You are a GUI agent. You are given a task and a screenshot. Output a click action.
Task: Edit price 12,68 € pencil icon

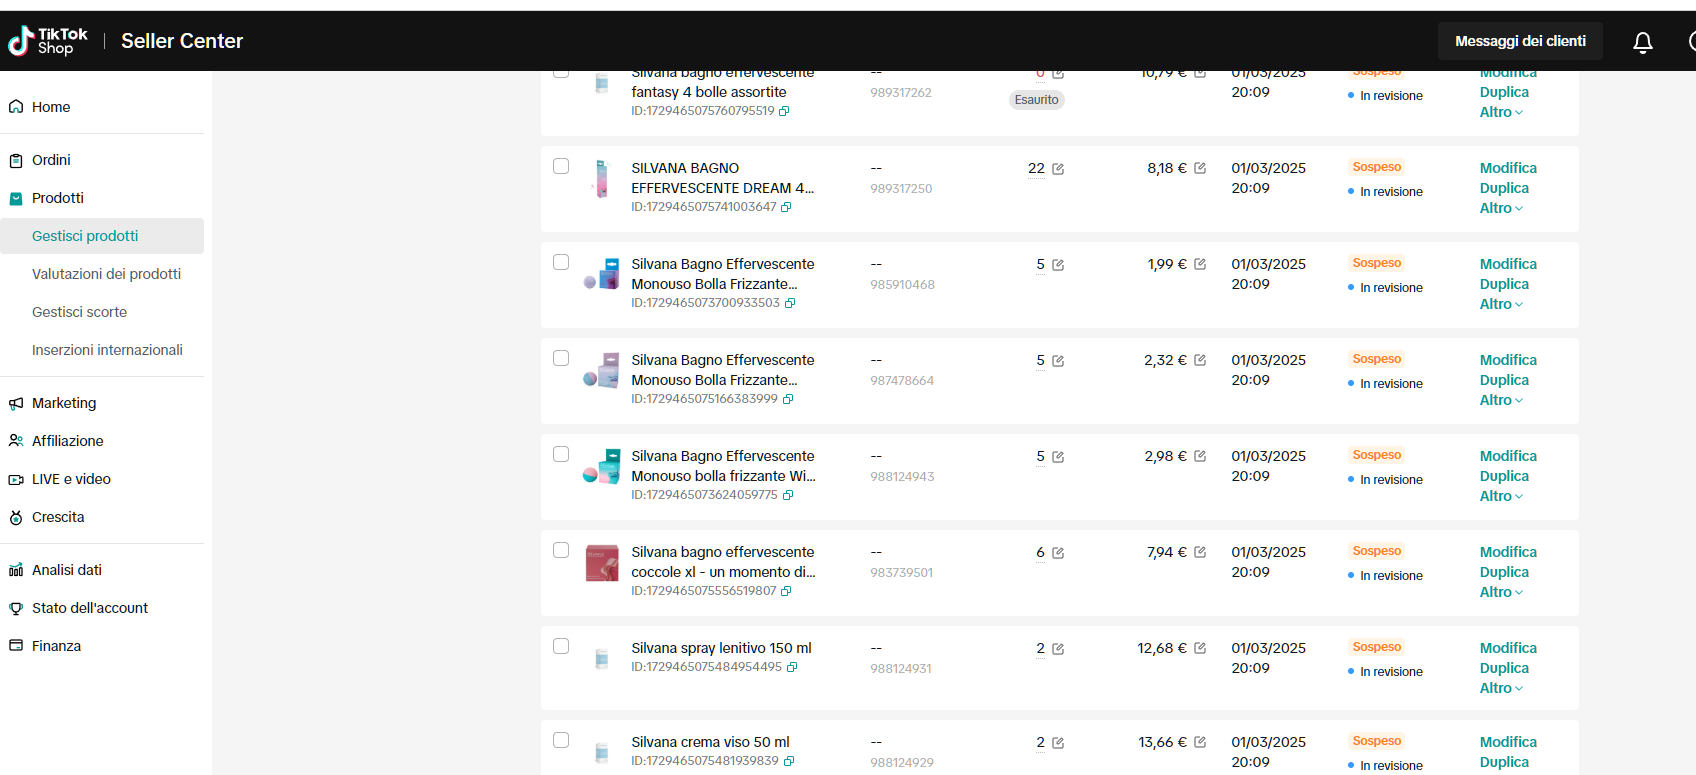(x=1200, y=648)
